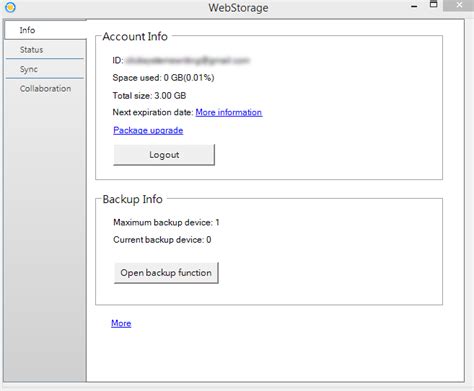Select the 'Space used: 0 GB(0.01%)' text

(x=163, y=78)
